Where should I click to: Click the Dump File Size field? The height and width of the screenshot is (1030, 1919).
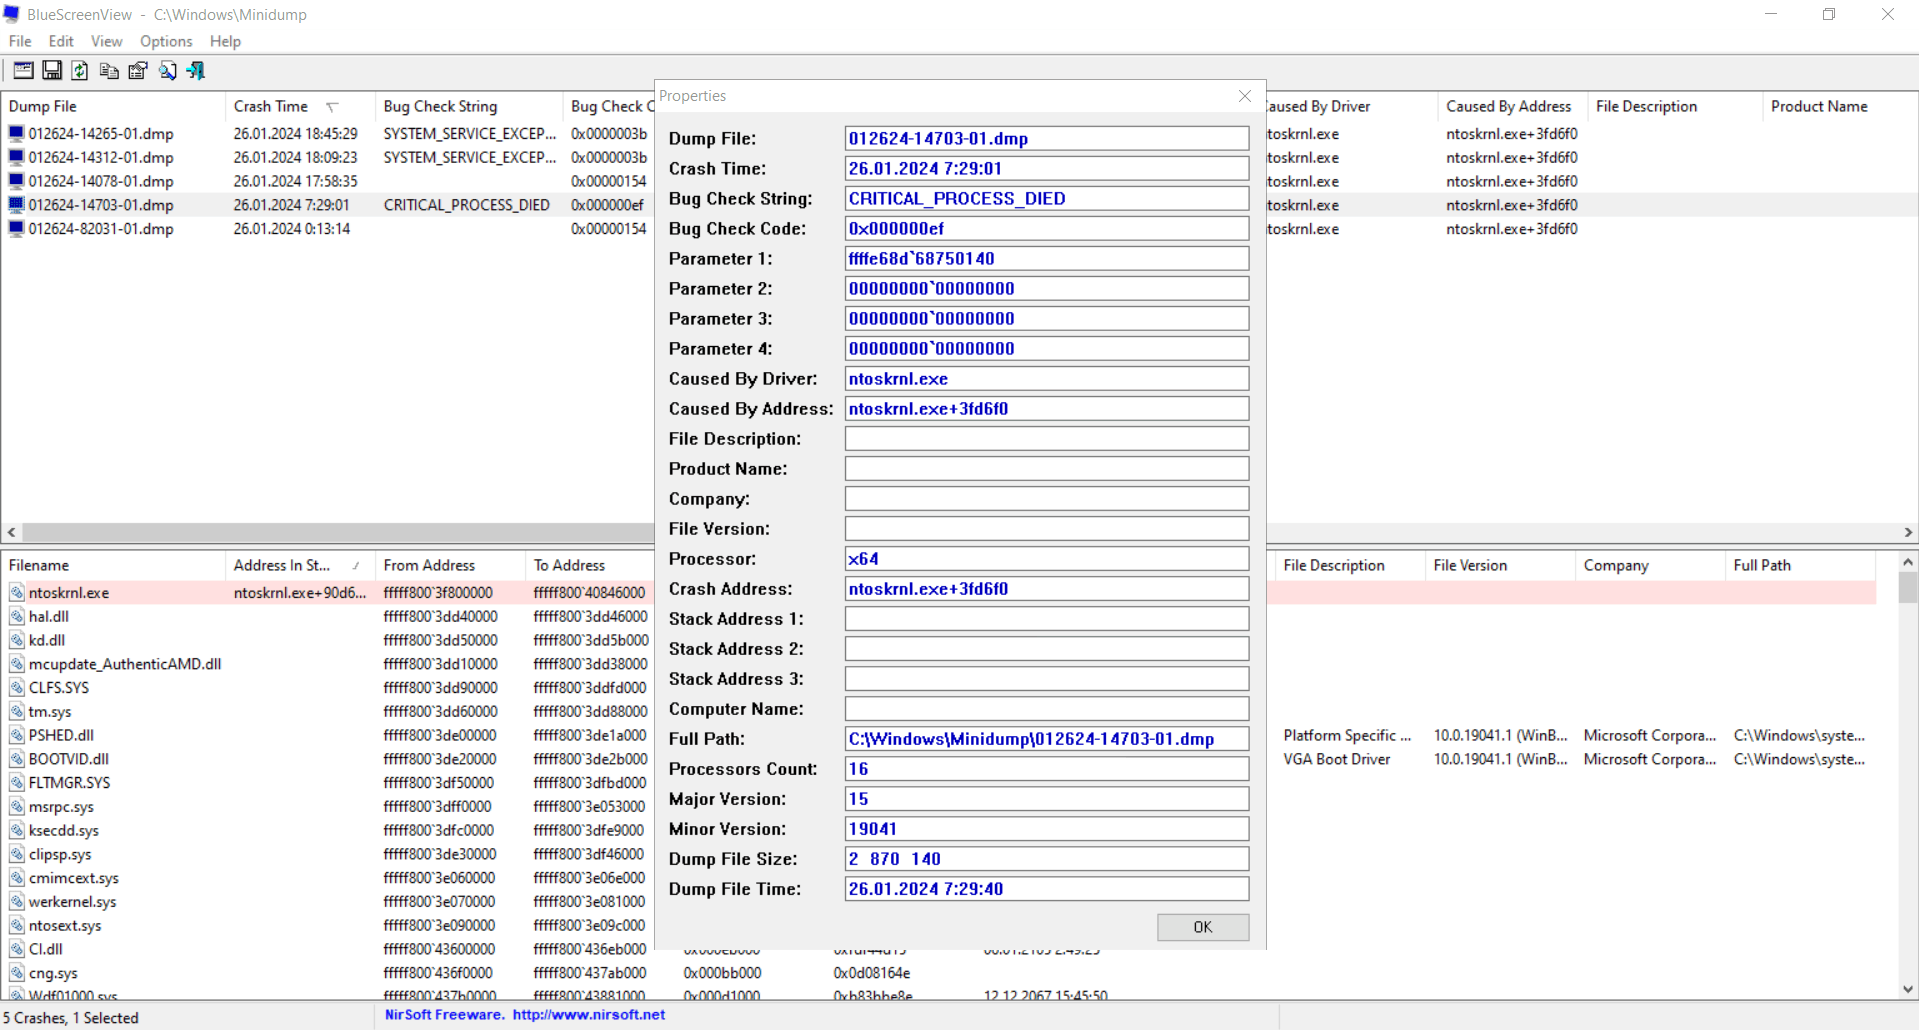(x=1047, y=859)
